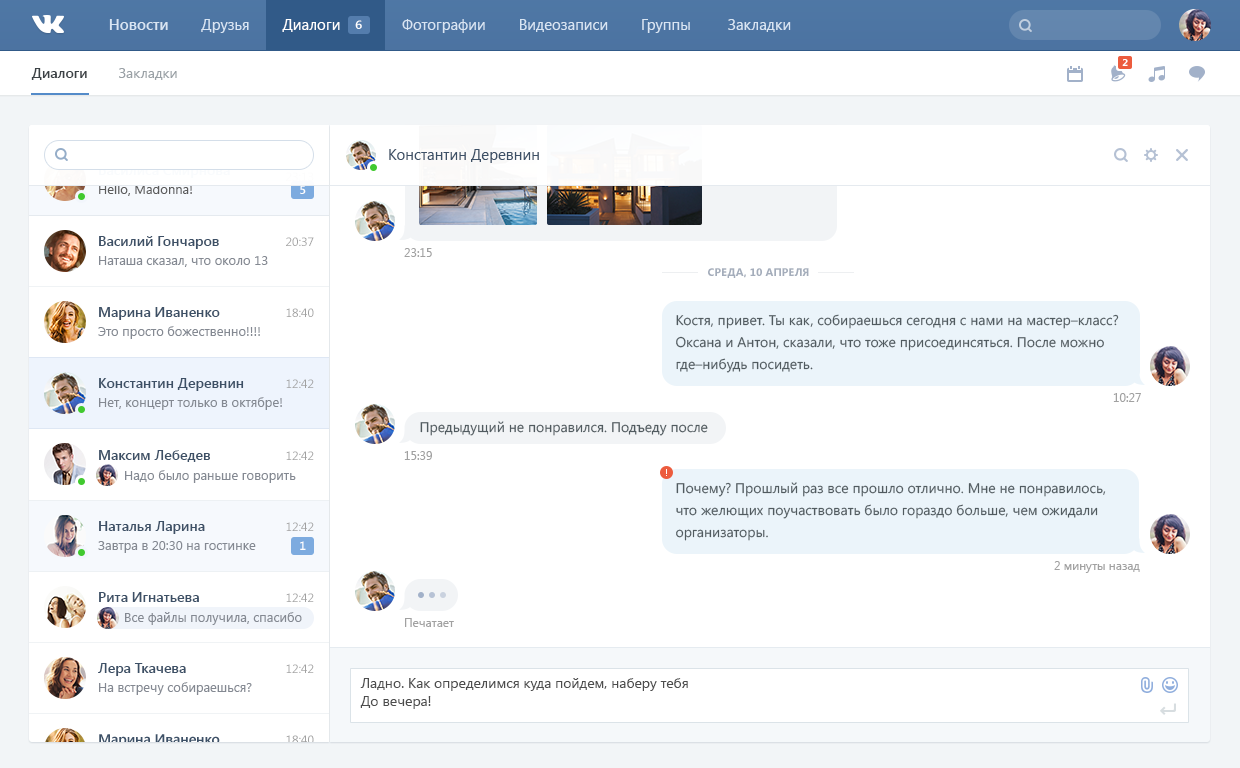Click Василий Гончаров's avatar in dialog list
The width and height of the screenshot is (1240, 768).
tap(65, 251)
